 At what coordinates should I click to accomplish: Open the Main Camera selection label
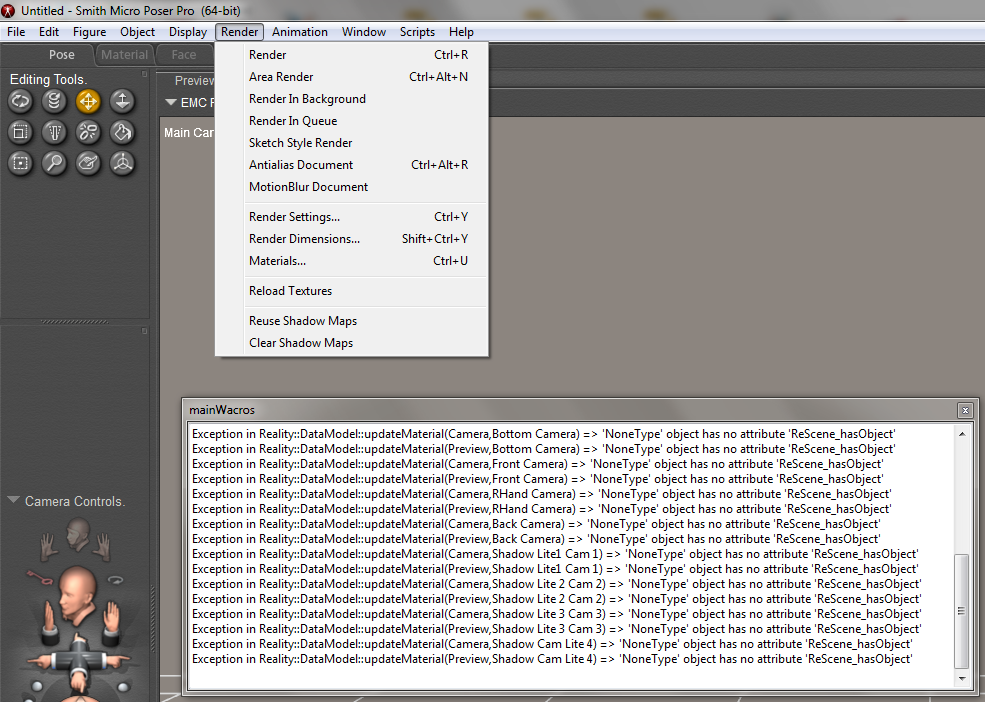[188, 133]
